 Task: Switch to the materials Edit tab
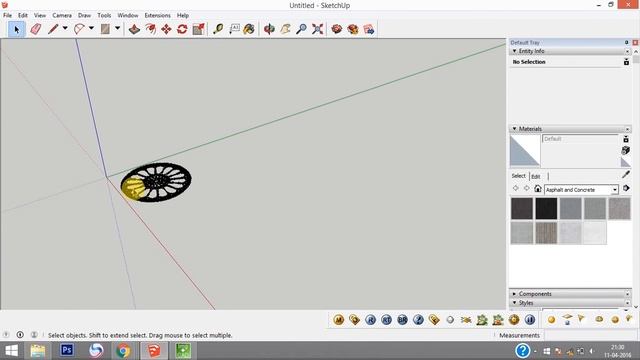tap(536, 176)
